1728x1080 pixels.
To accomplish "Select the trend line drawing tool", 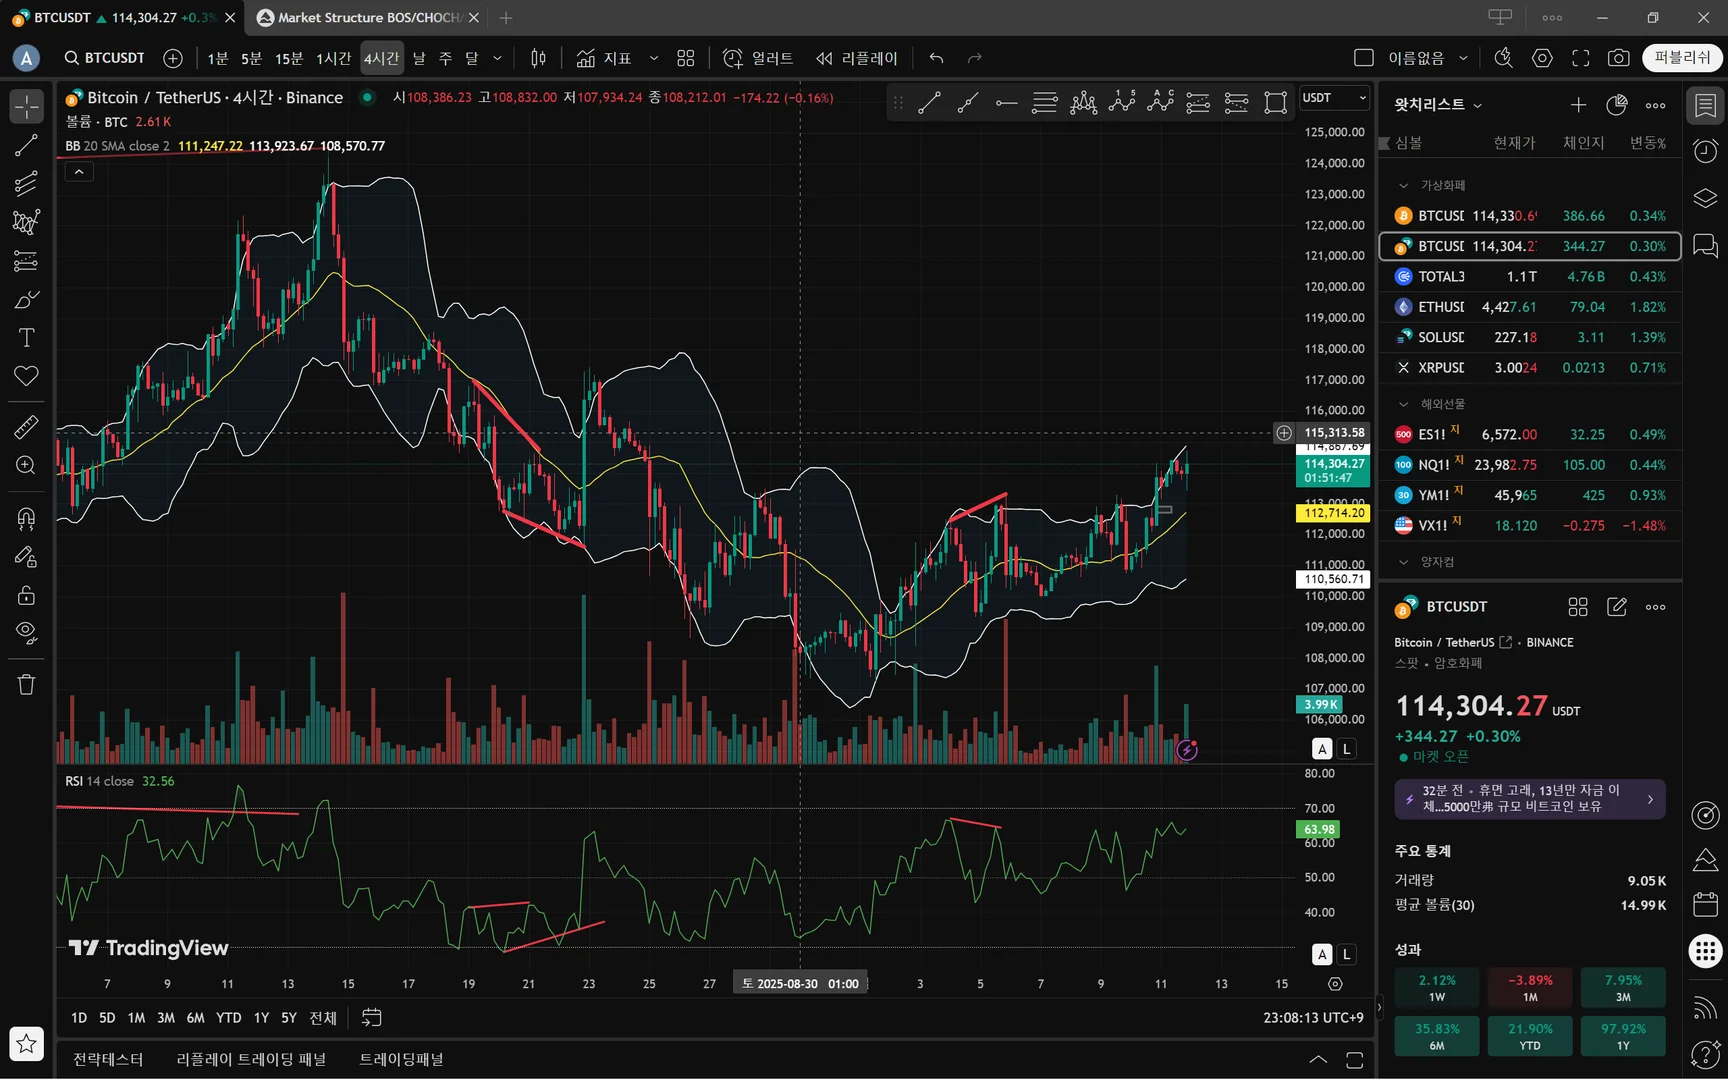I will pyautogui.click(x=26, y=145).
